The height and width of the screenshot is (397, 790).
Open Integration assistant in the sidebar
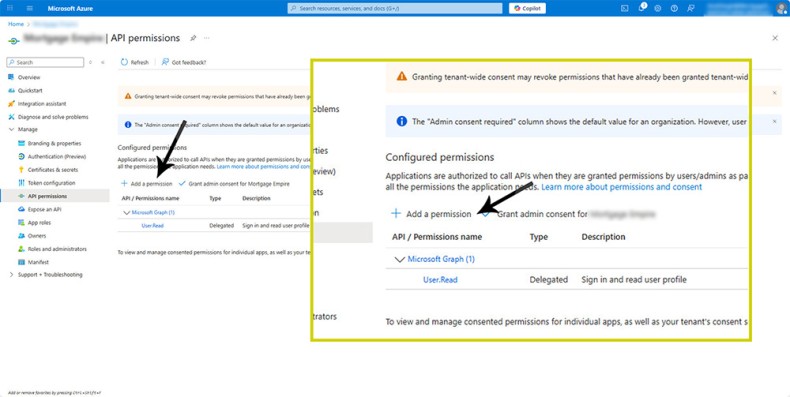[x=42, y=104]
